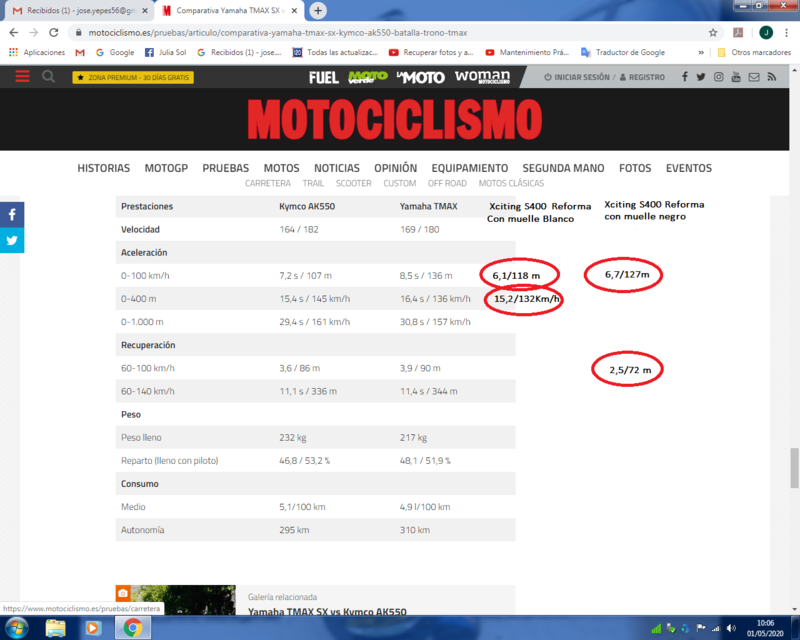
Task: Open Motociclismo's Instagram icon in header
Action: (x=718, y=77)
